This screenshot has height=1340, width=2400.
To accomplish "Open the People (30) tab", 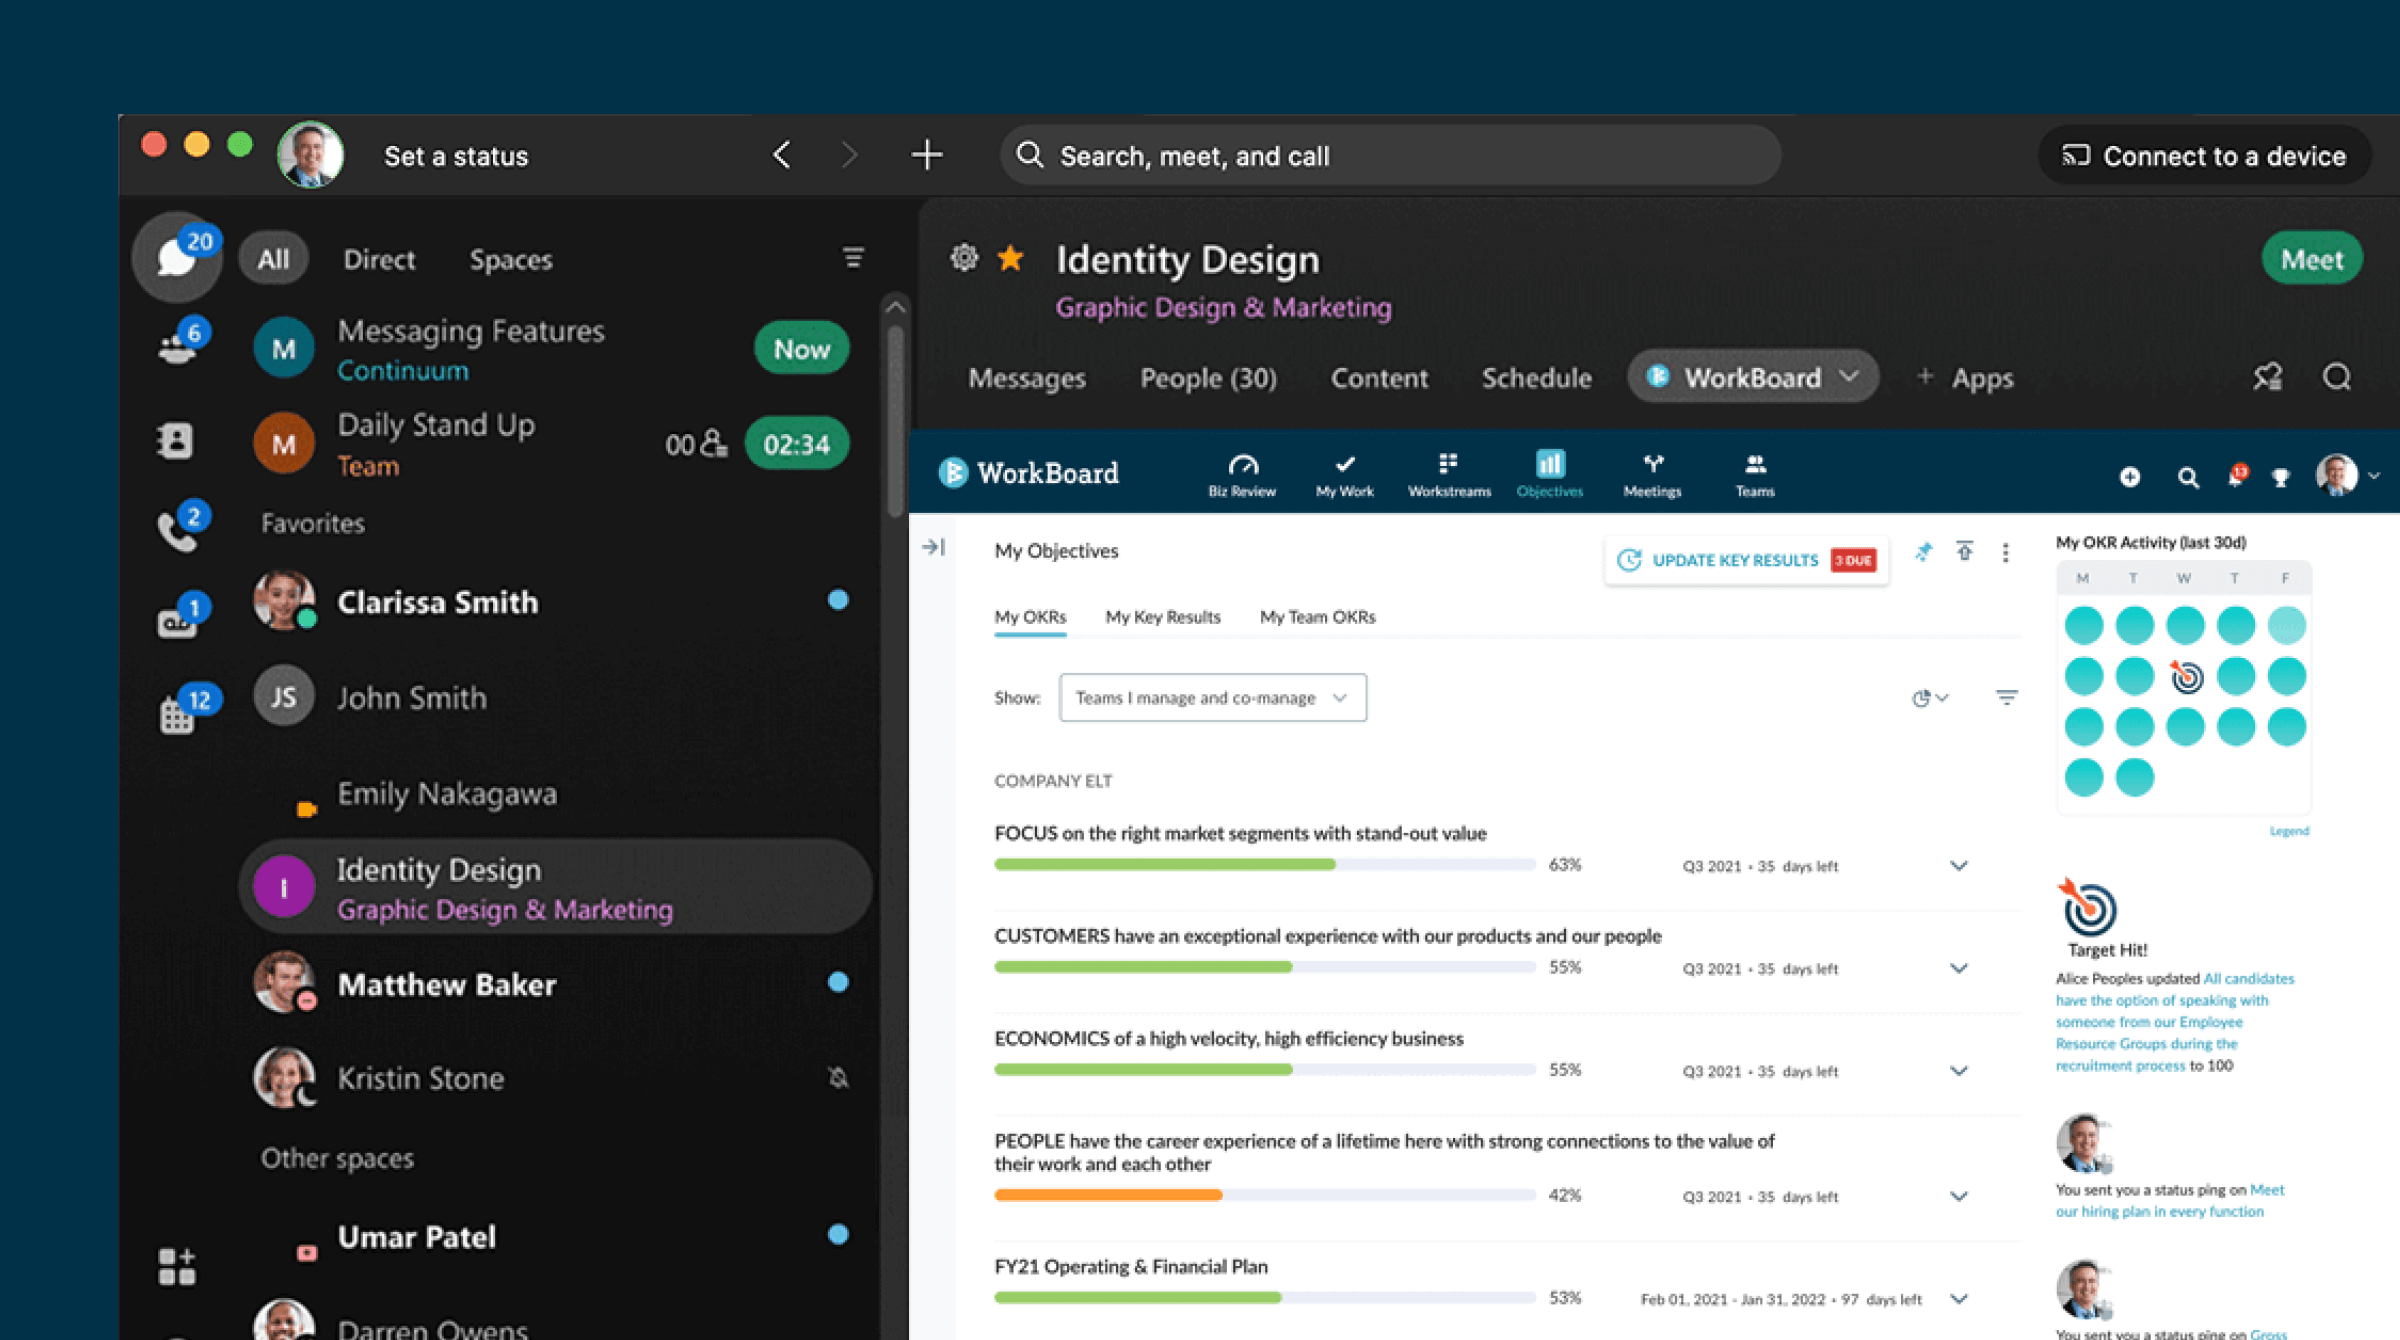I will point(1207,378).
